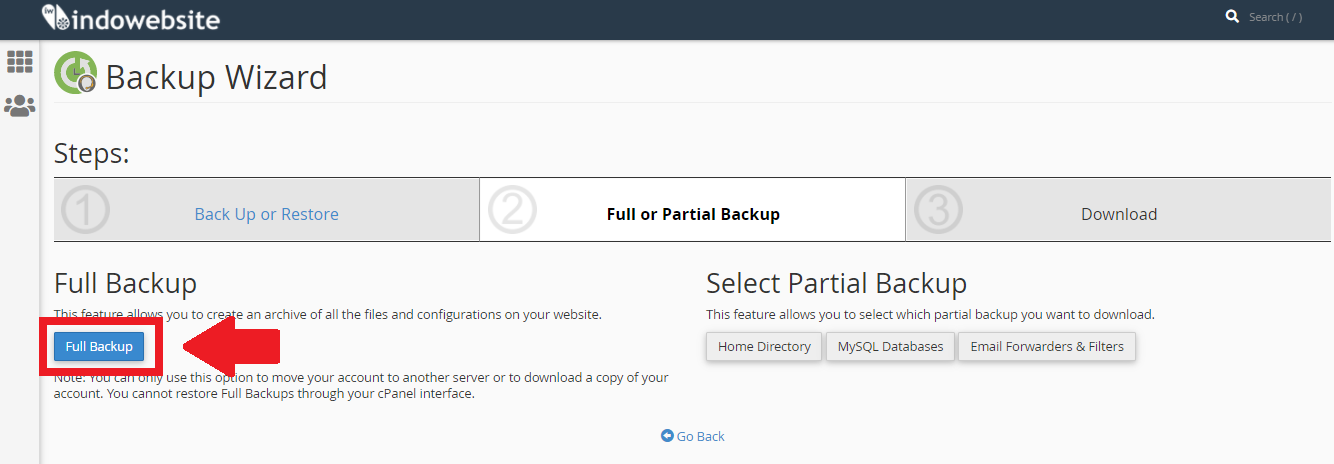Click the Backup Wizard page title
Viewport: 1334px width, 464px height.
pos(216,77)
